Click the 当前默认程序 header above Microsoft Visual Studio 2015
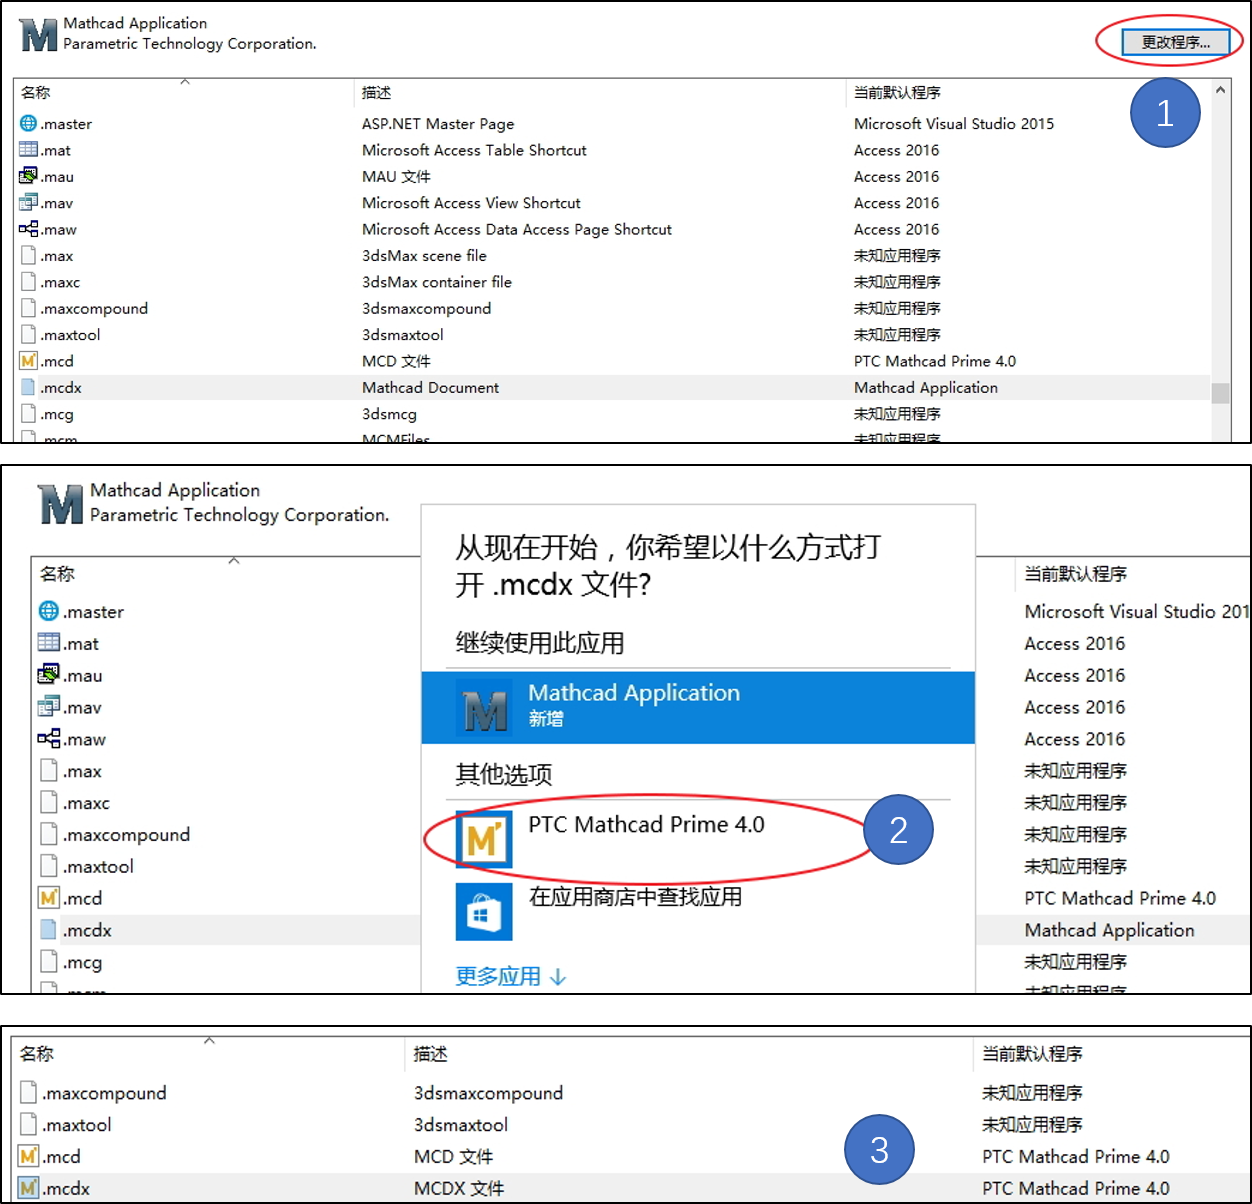 [x=897, y=93]
